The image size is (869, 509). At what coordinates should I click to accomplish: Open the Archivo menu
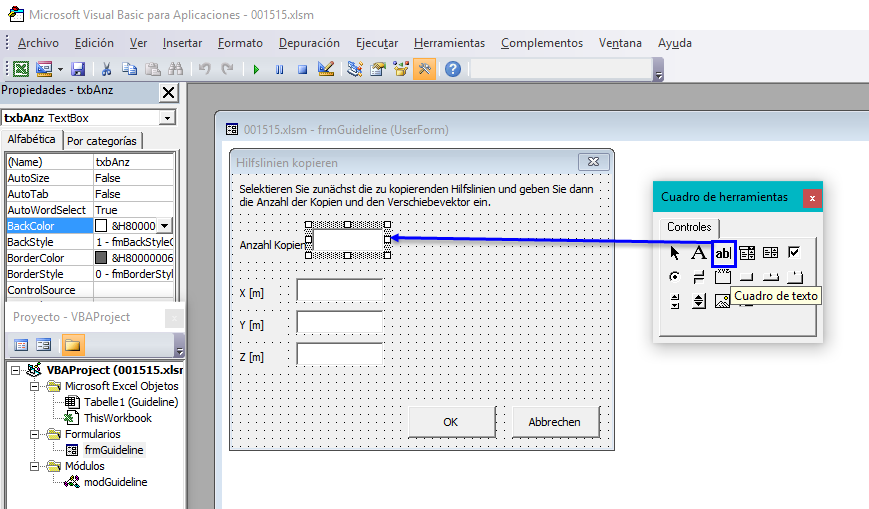click(x=38, y=43)
